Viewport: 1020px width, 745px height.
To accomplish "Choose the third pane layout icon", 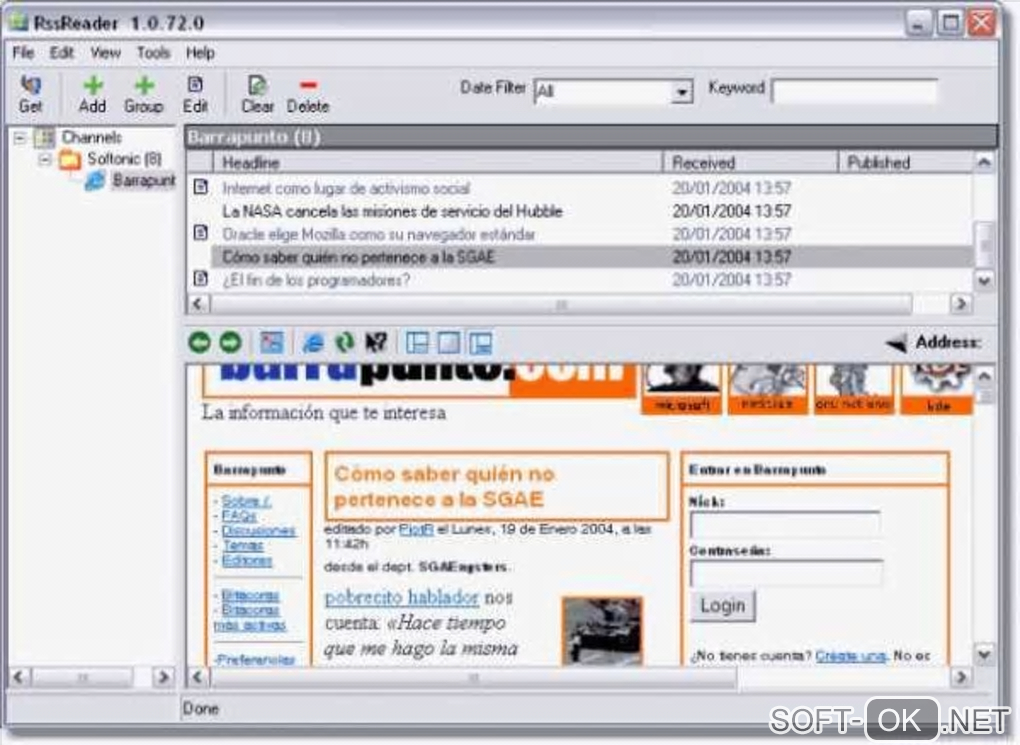I will [480, 342].
